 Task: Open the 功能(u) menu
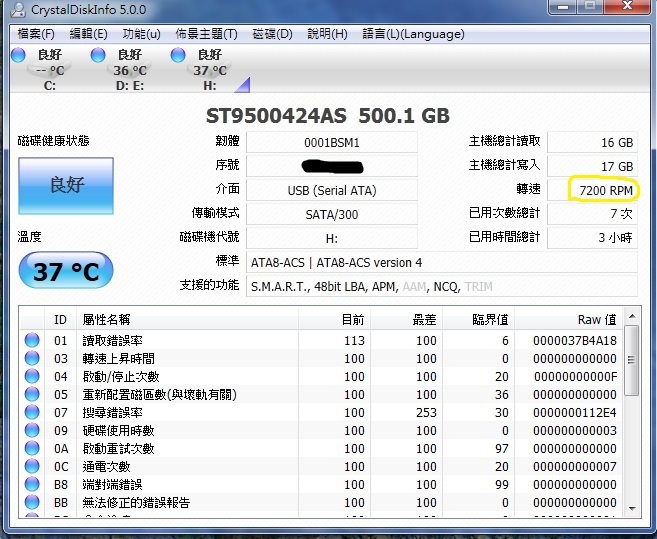coord(142,34)
